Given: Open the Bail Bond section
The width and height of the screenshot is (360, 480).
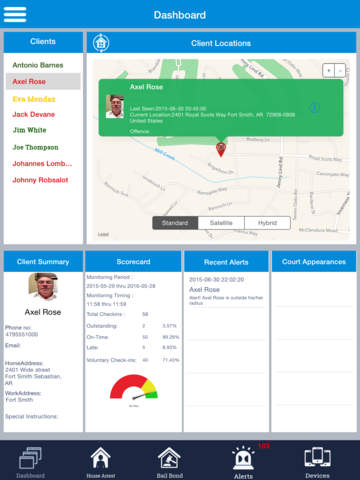Looking at the screenshot, I should click(169, 462).
